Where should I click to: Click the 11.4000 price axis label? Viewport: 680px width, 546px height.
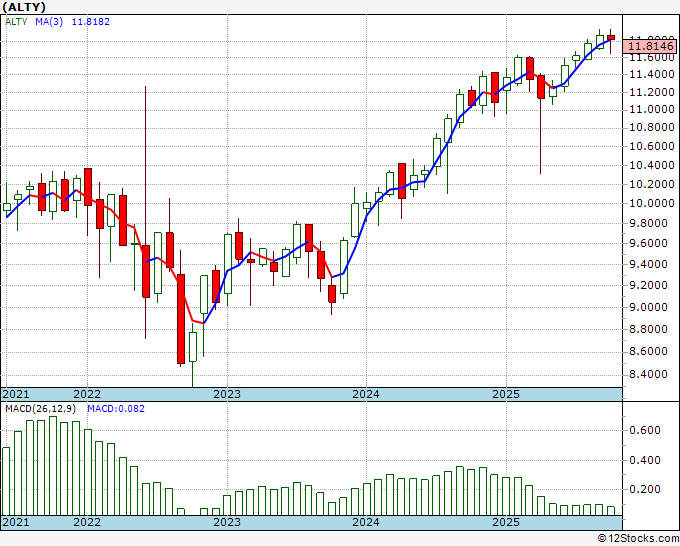click(652, 75)
